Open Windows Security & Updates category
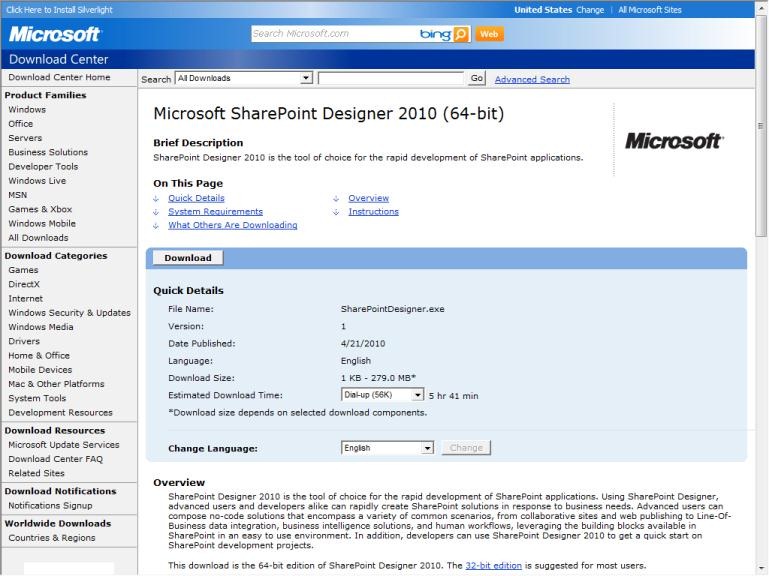Screen dimensions: 769x576 (x=70, y=313)
